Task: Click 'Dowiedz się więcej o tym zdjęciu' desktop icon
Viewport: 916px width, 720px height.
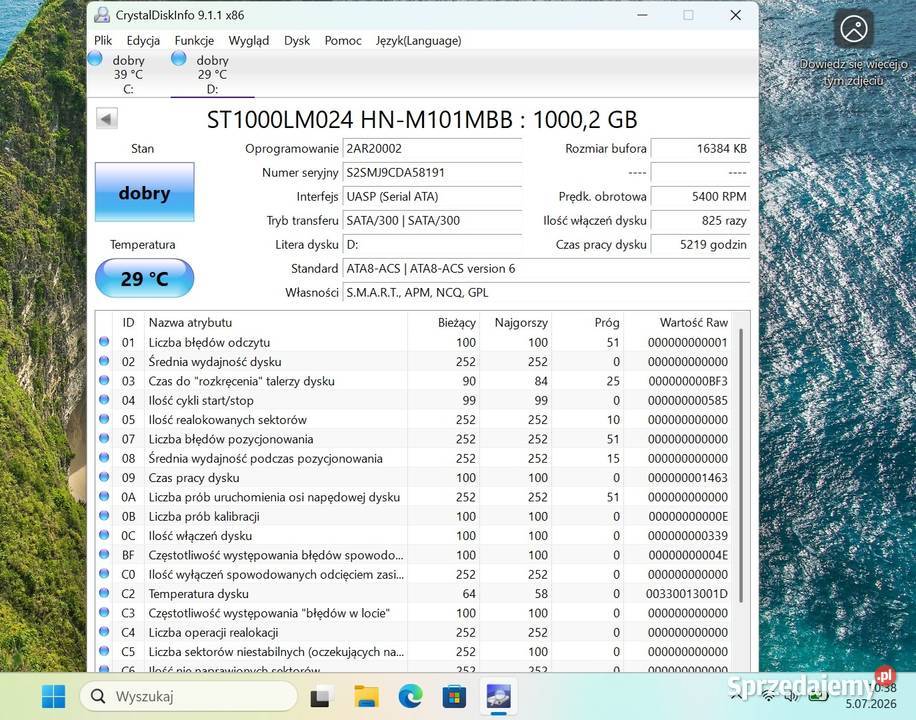Action: 853,48
